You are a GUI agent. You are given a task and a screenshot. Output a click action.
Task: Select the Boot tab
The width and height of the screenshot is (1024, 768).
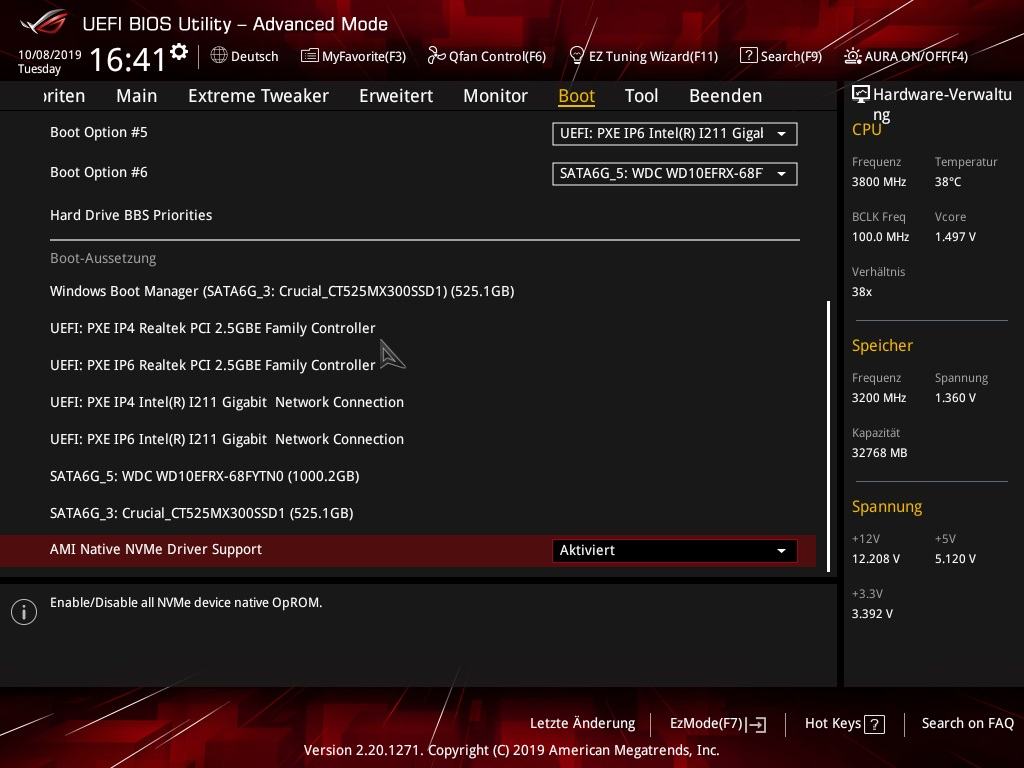tap(577, 96)
